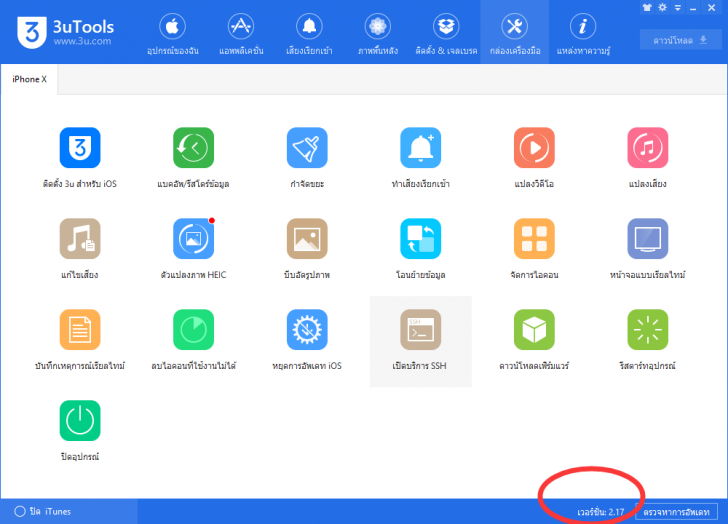Open the skin shirt icon in title bar
The image size is (728, 524).
[x=647, y=7]
